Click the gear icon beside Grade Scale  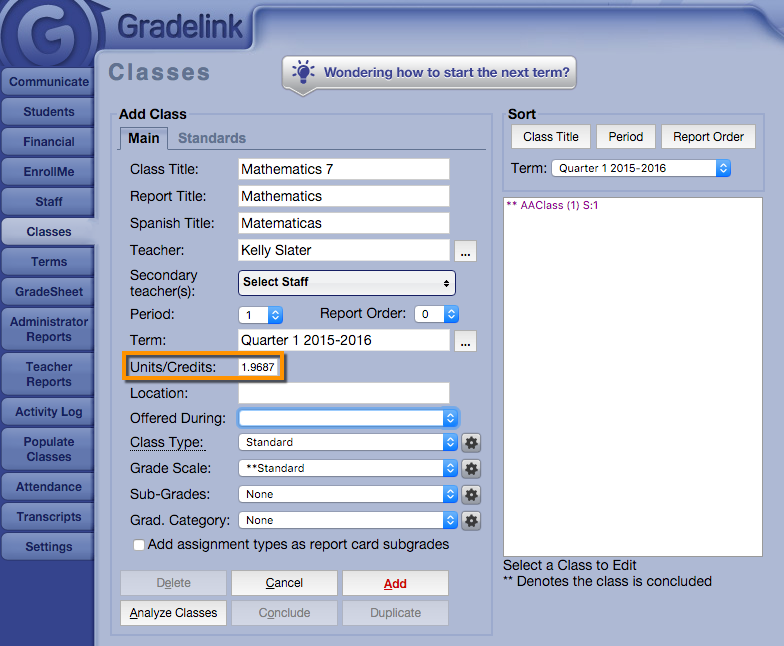pos(472,468)
